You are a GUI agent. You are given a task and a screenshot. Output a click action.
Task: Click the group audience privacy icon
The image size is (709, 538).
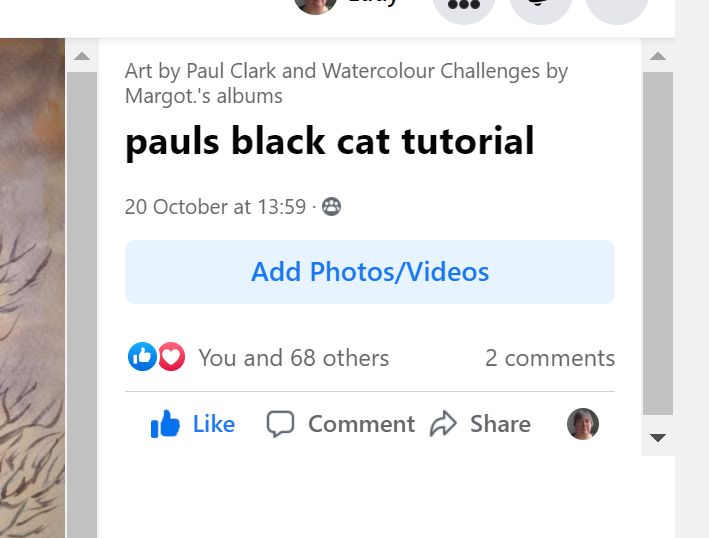click(x=331, y=207)
